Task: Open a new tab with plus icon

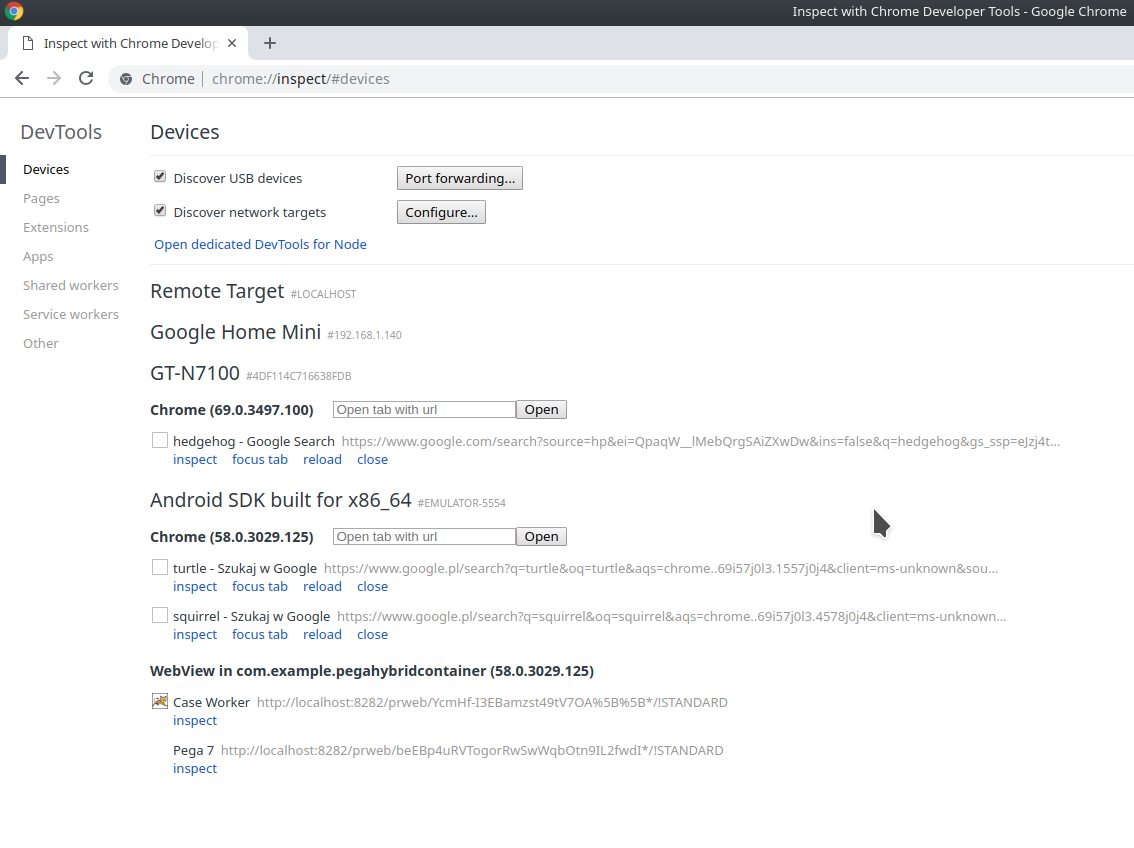Action: [270, 43]
